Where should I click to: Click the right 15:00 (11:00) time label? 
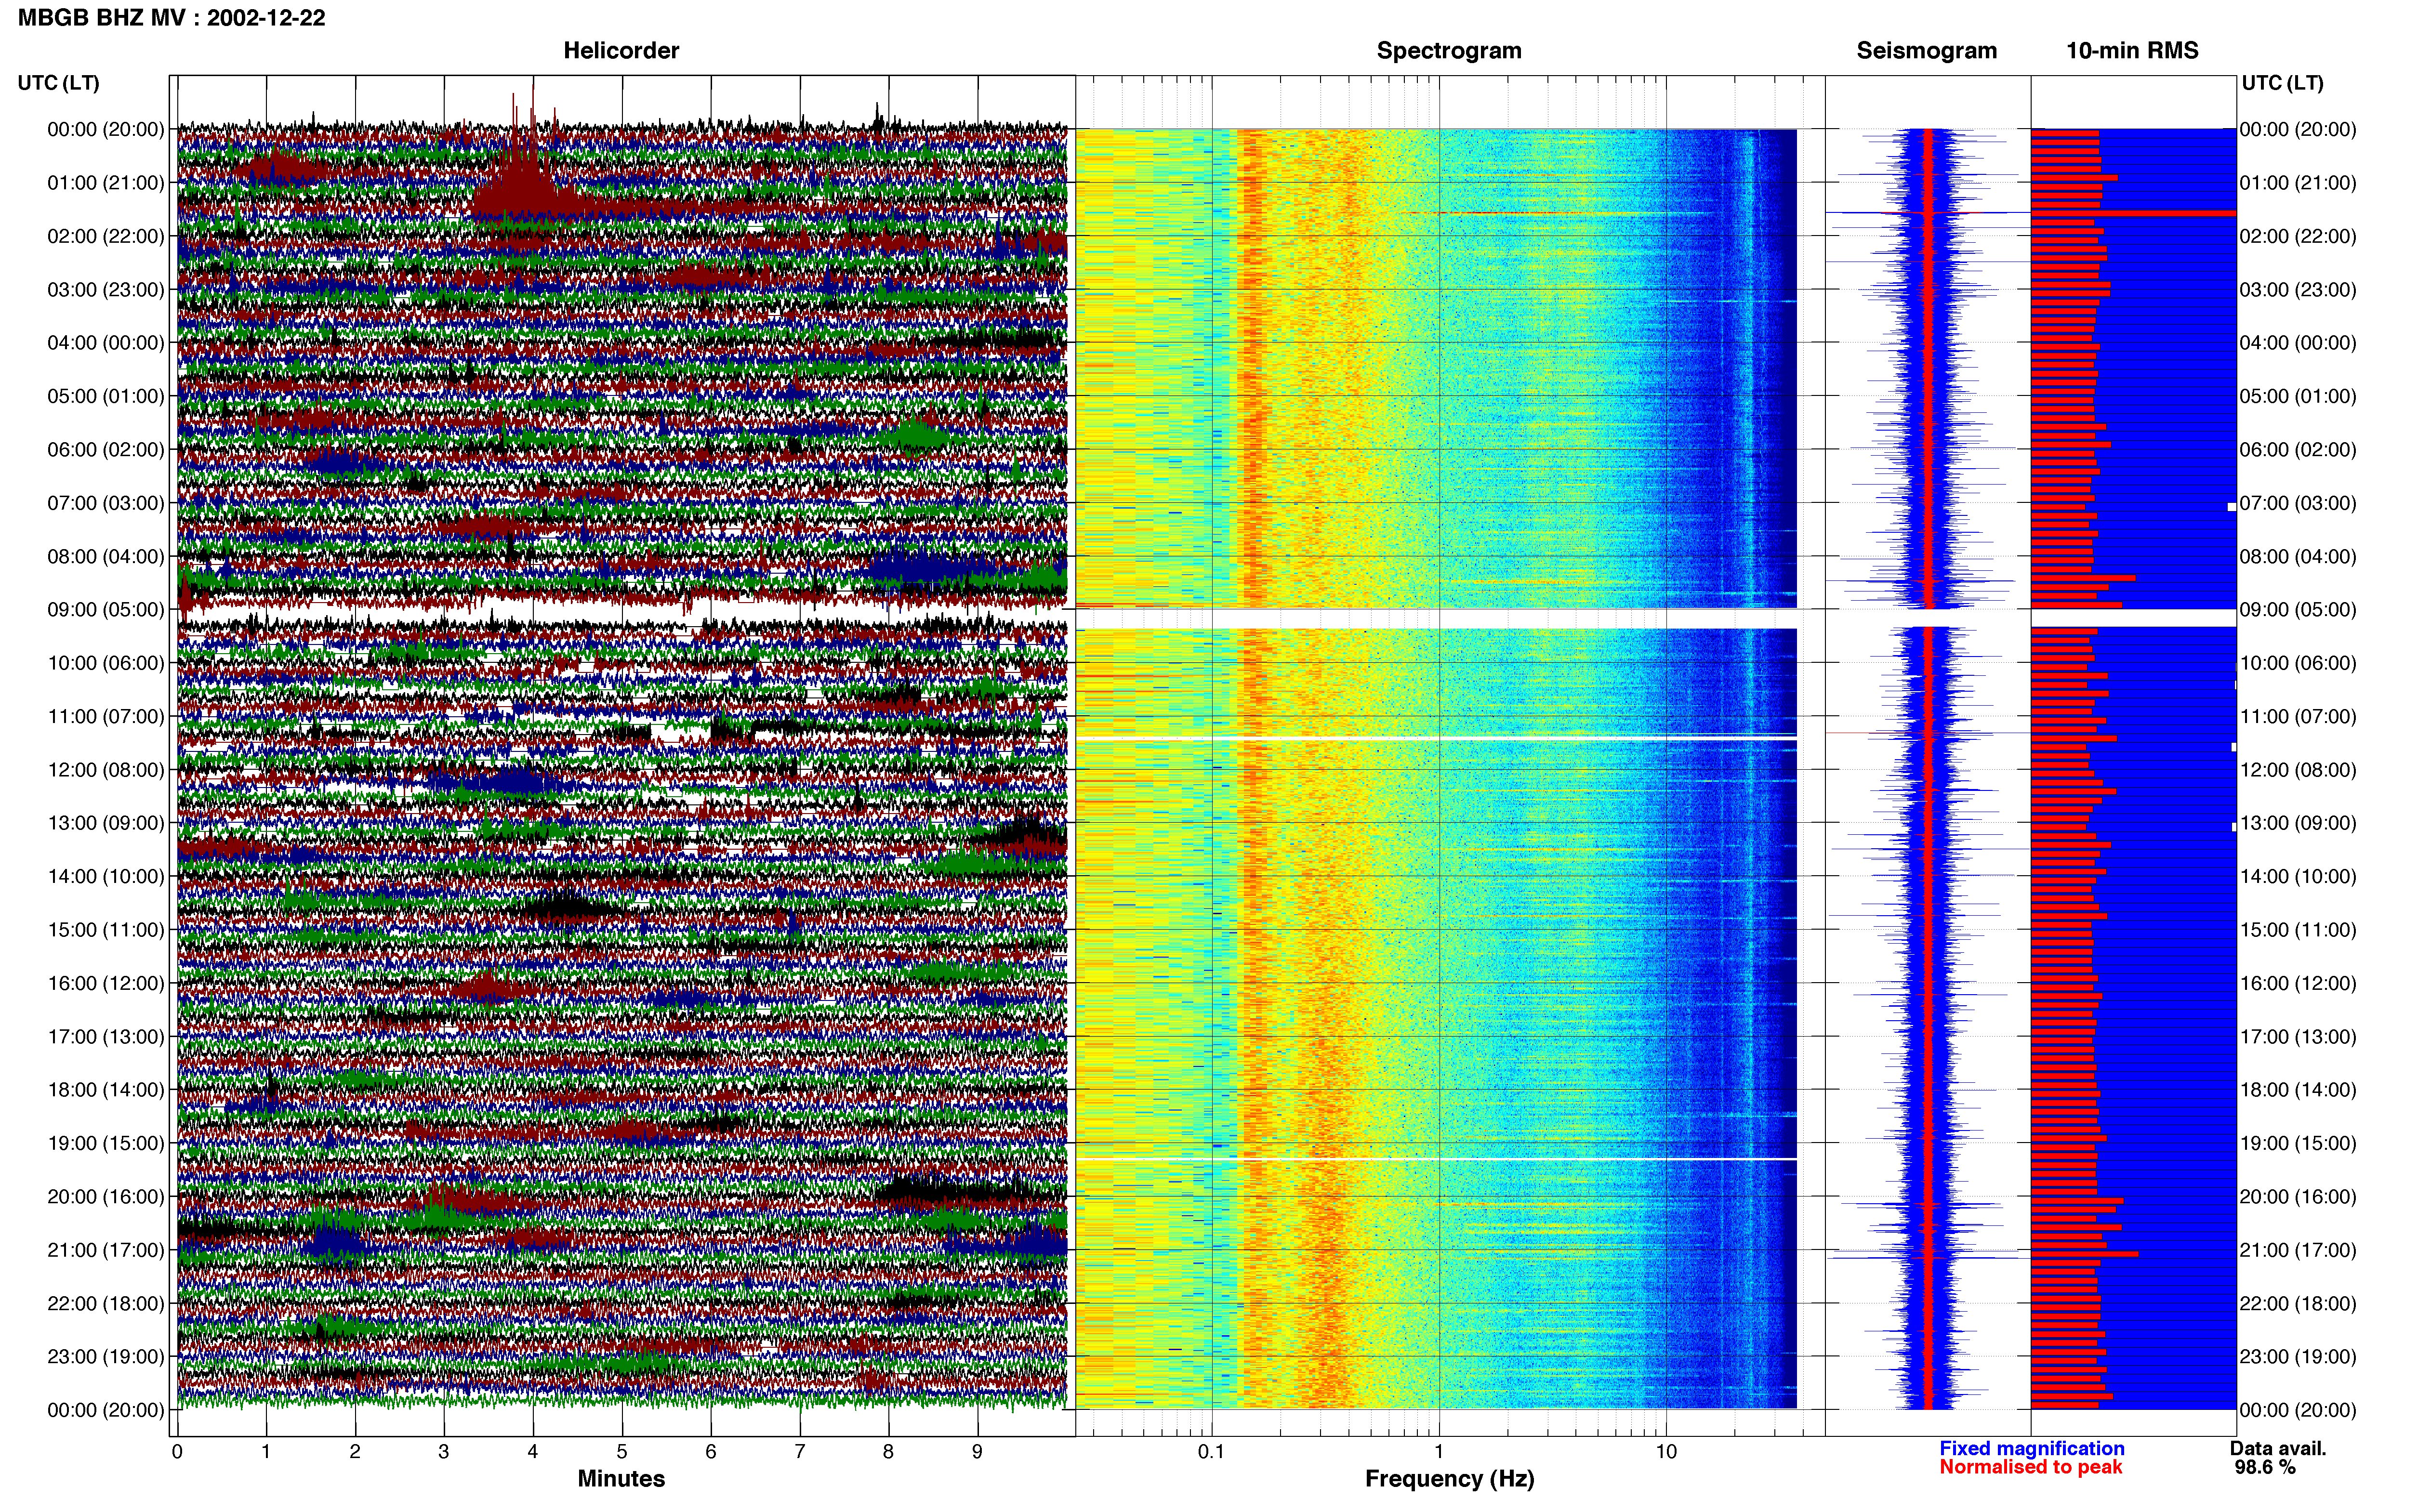point(2298,930)
